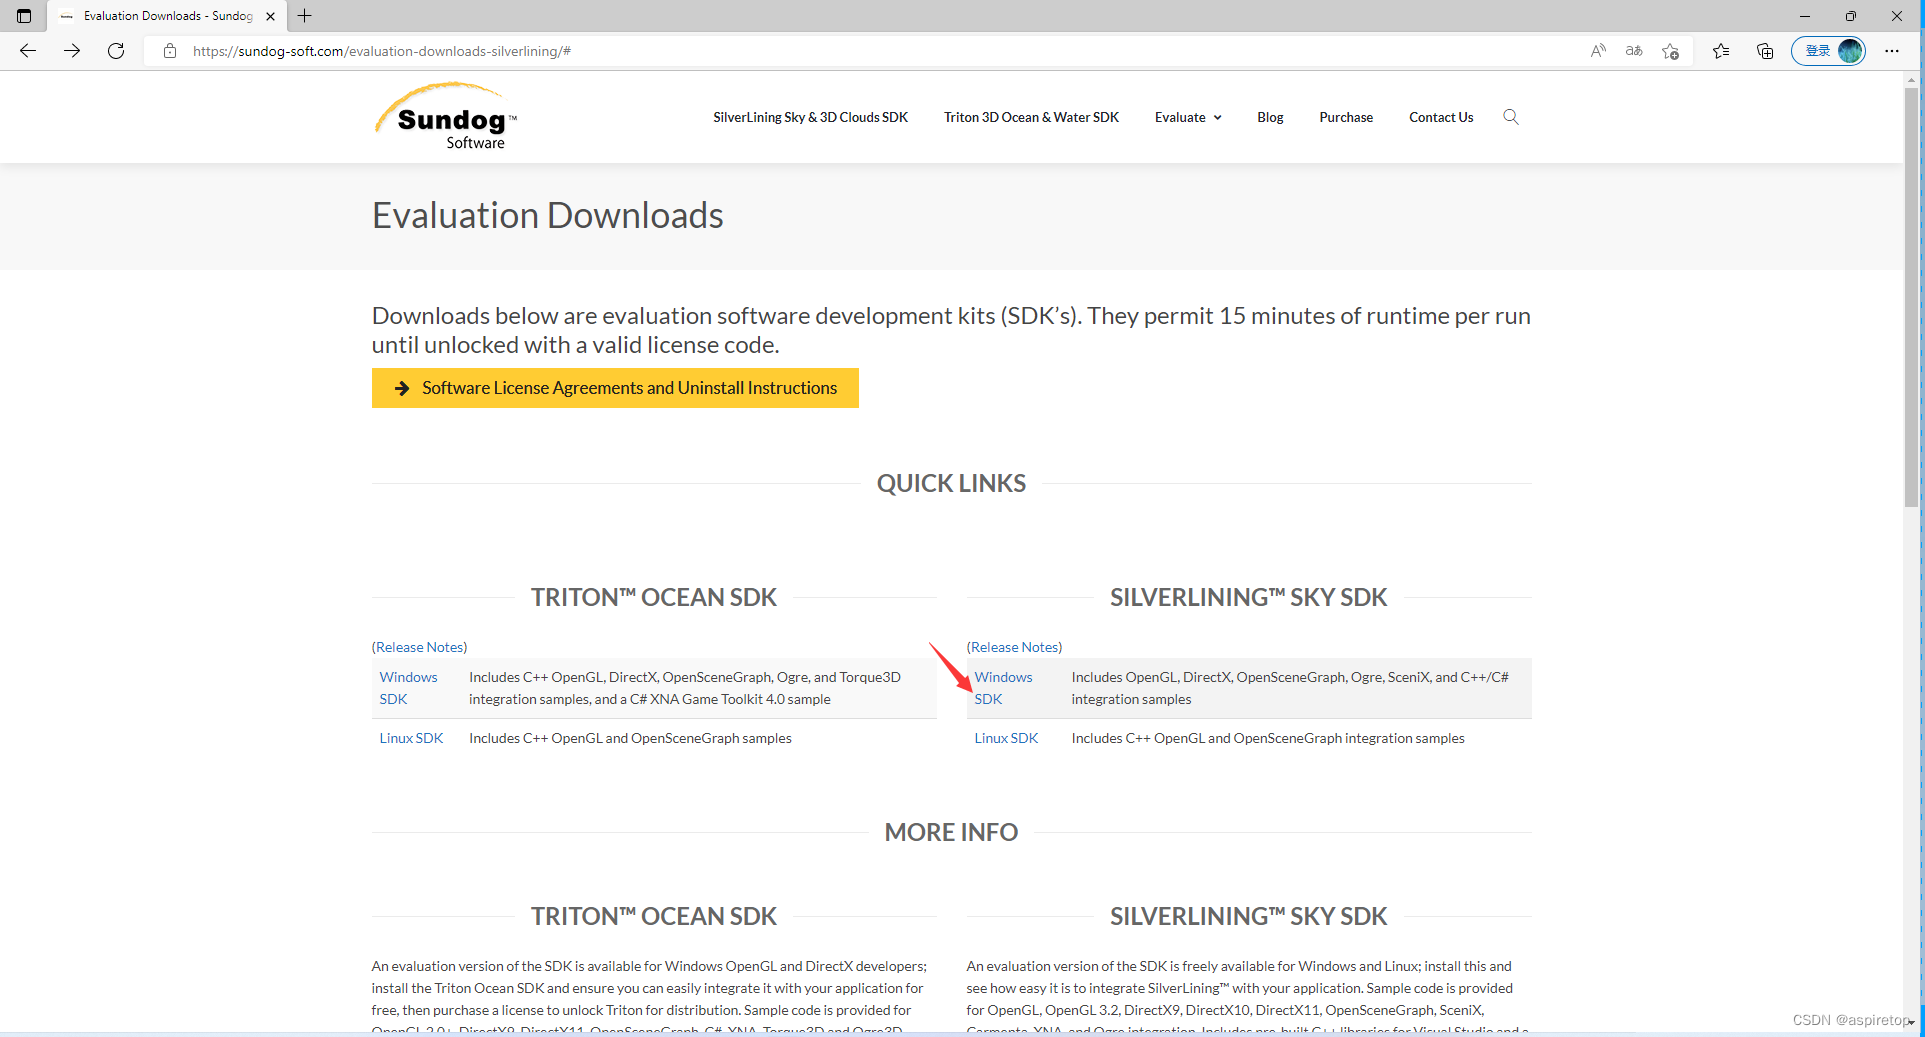Click the vertical page scrollbar
Viewport: 1925px width, 1037px height.
tap(1911, 300)
